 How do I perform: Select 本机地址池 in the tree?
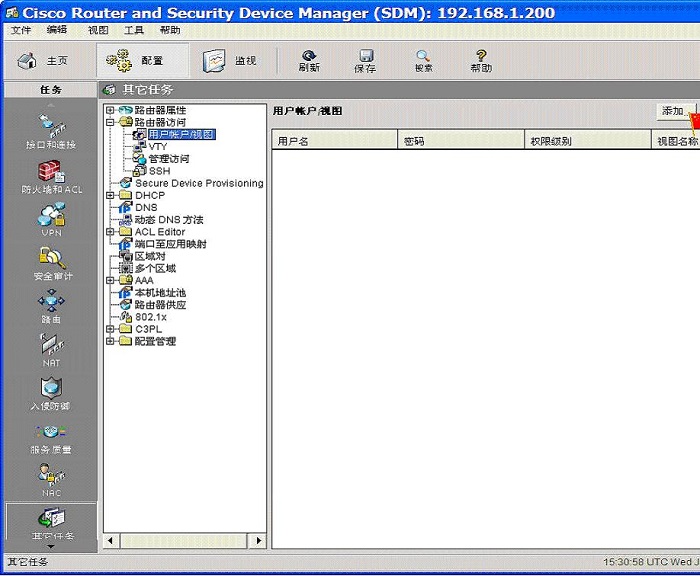tap(160, 293)
